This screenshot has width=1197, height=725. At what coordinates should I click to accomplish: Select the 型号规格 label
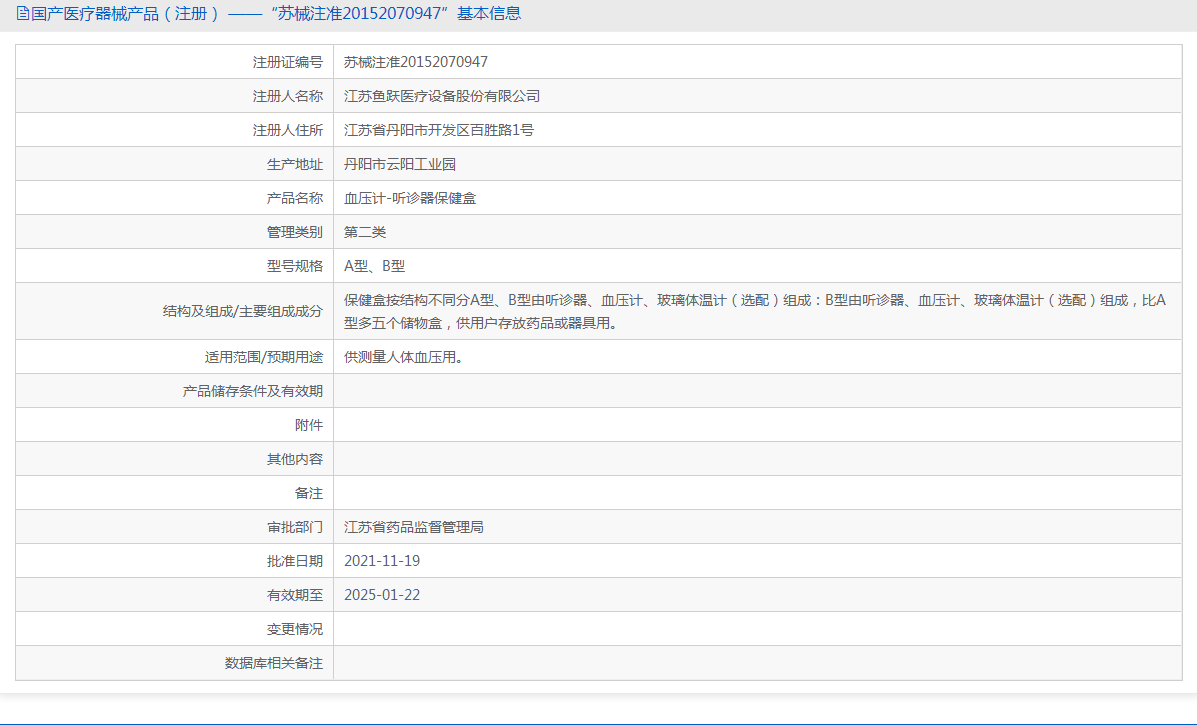pos(295,266)
